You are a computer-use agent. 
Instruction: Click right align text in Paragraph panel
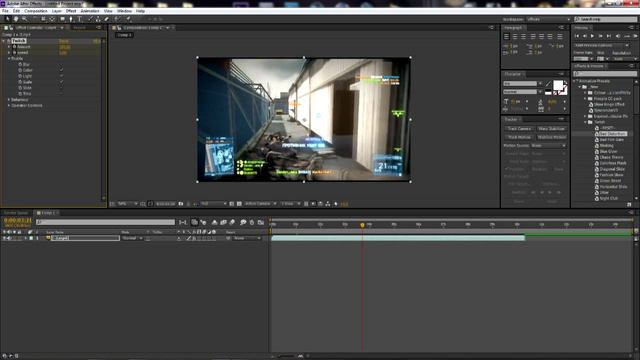524,37
